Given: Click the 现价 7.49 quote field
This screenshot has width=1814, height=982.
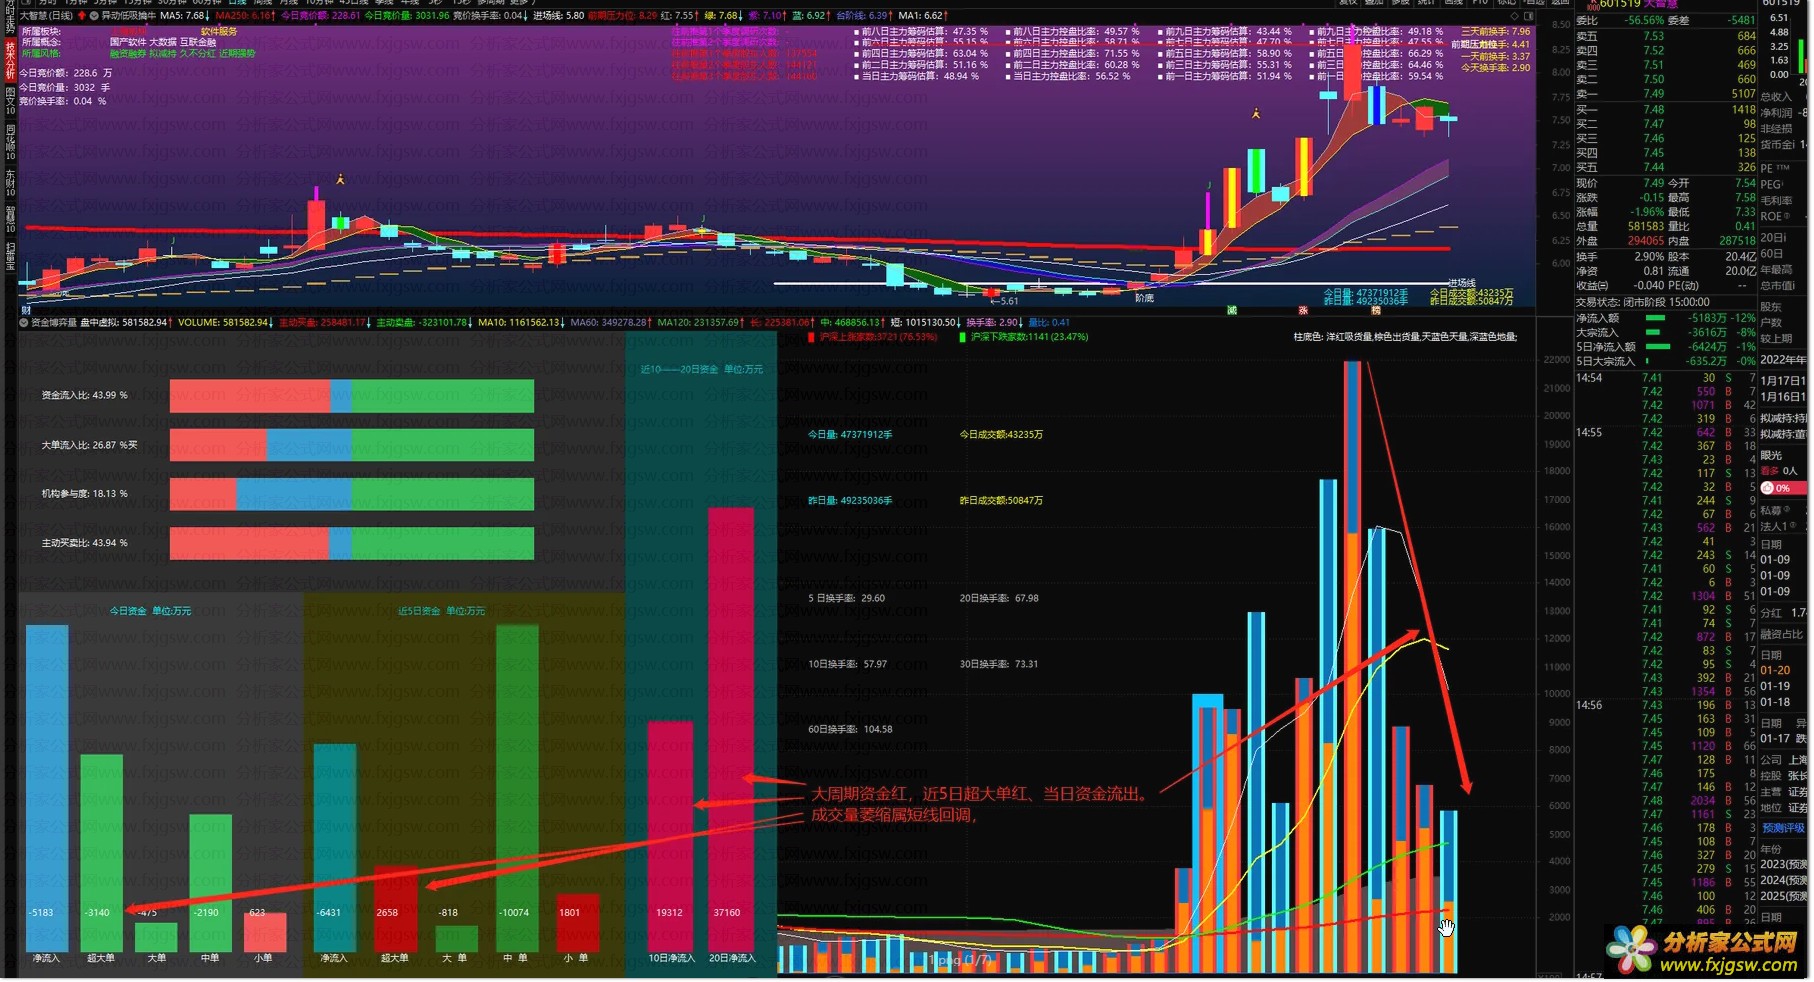Looking at the screenshot, I should (1620, 184).
